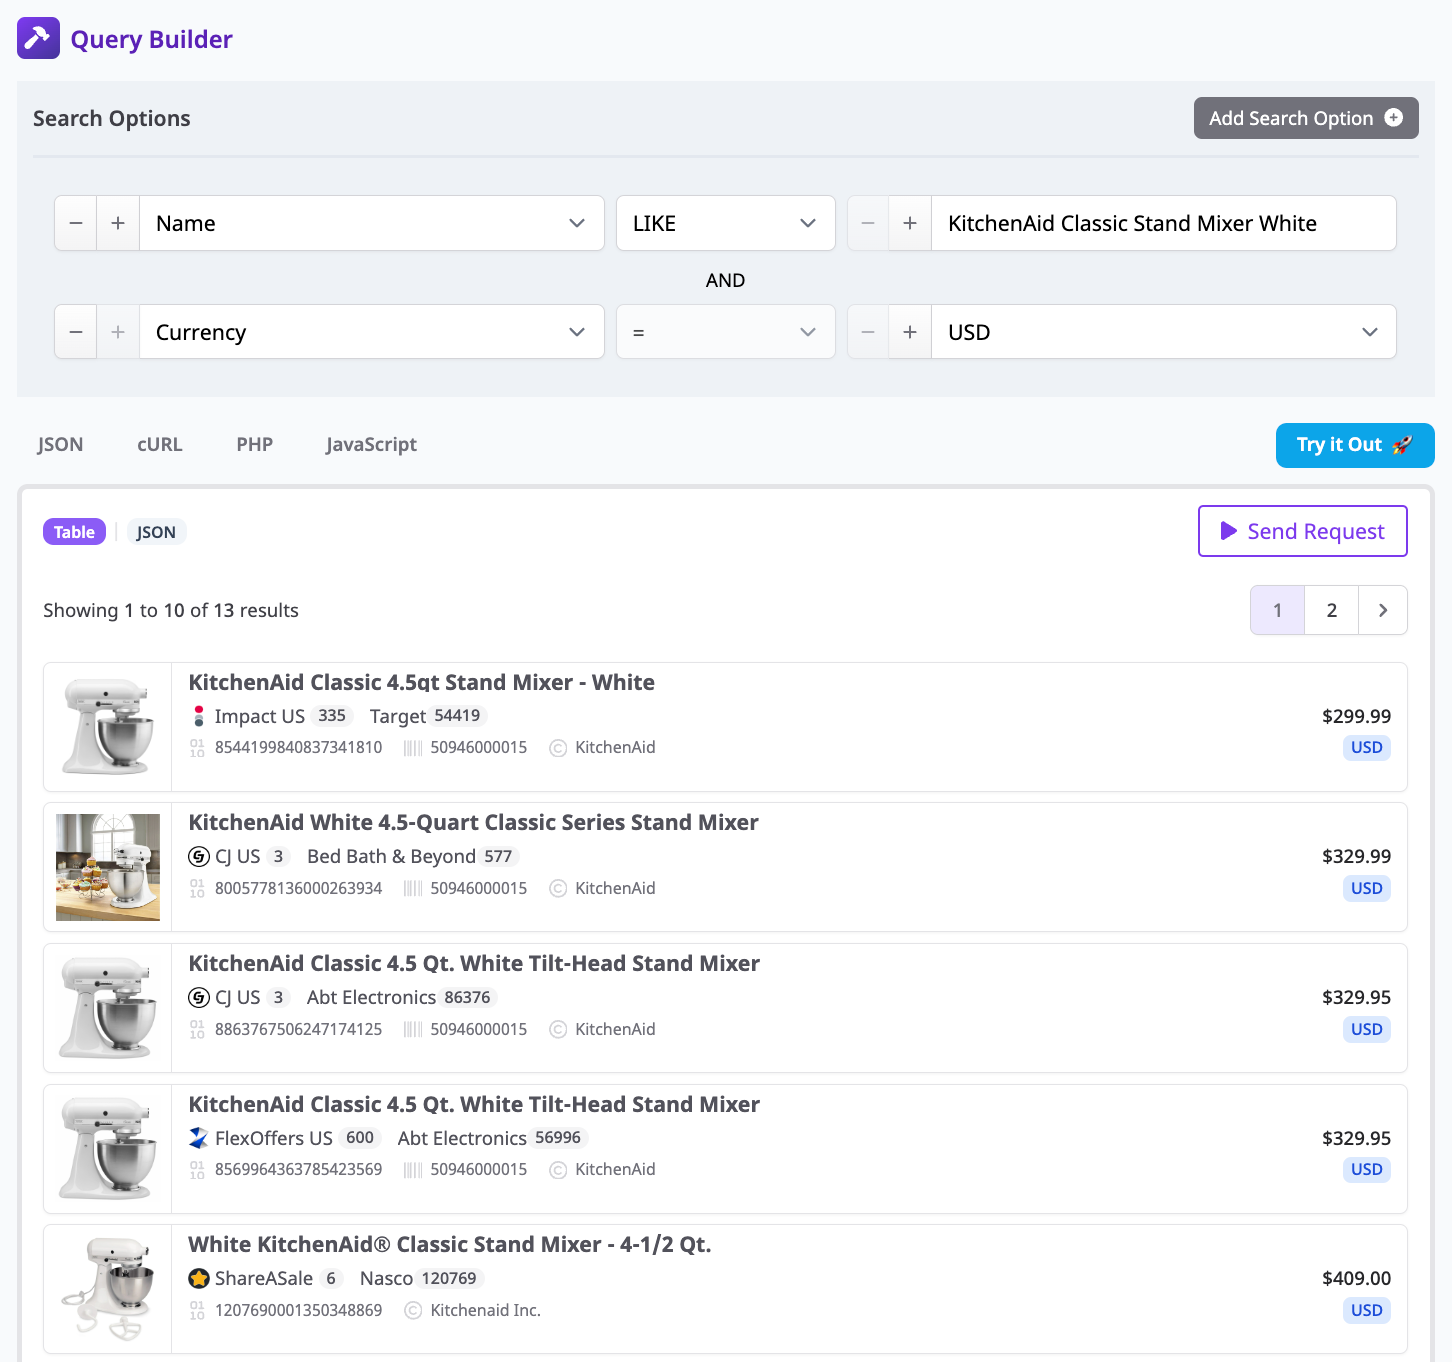The image size is (1452, 1362).
Task: Click the Nasco mixer product thumbnail
Action: point(108,1289)
